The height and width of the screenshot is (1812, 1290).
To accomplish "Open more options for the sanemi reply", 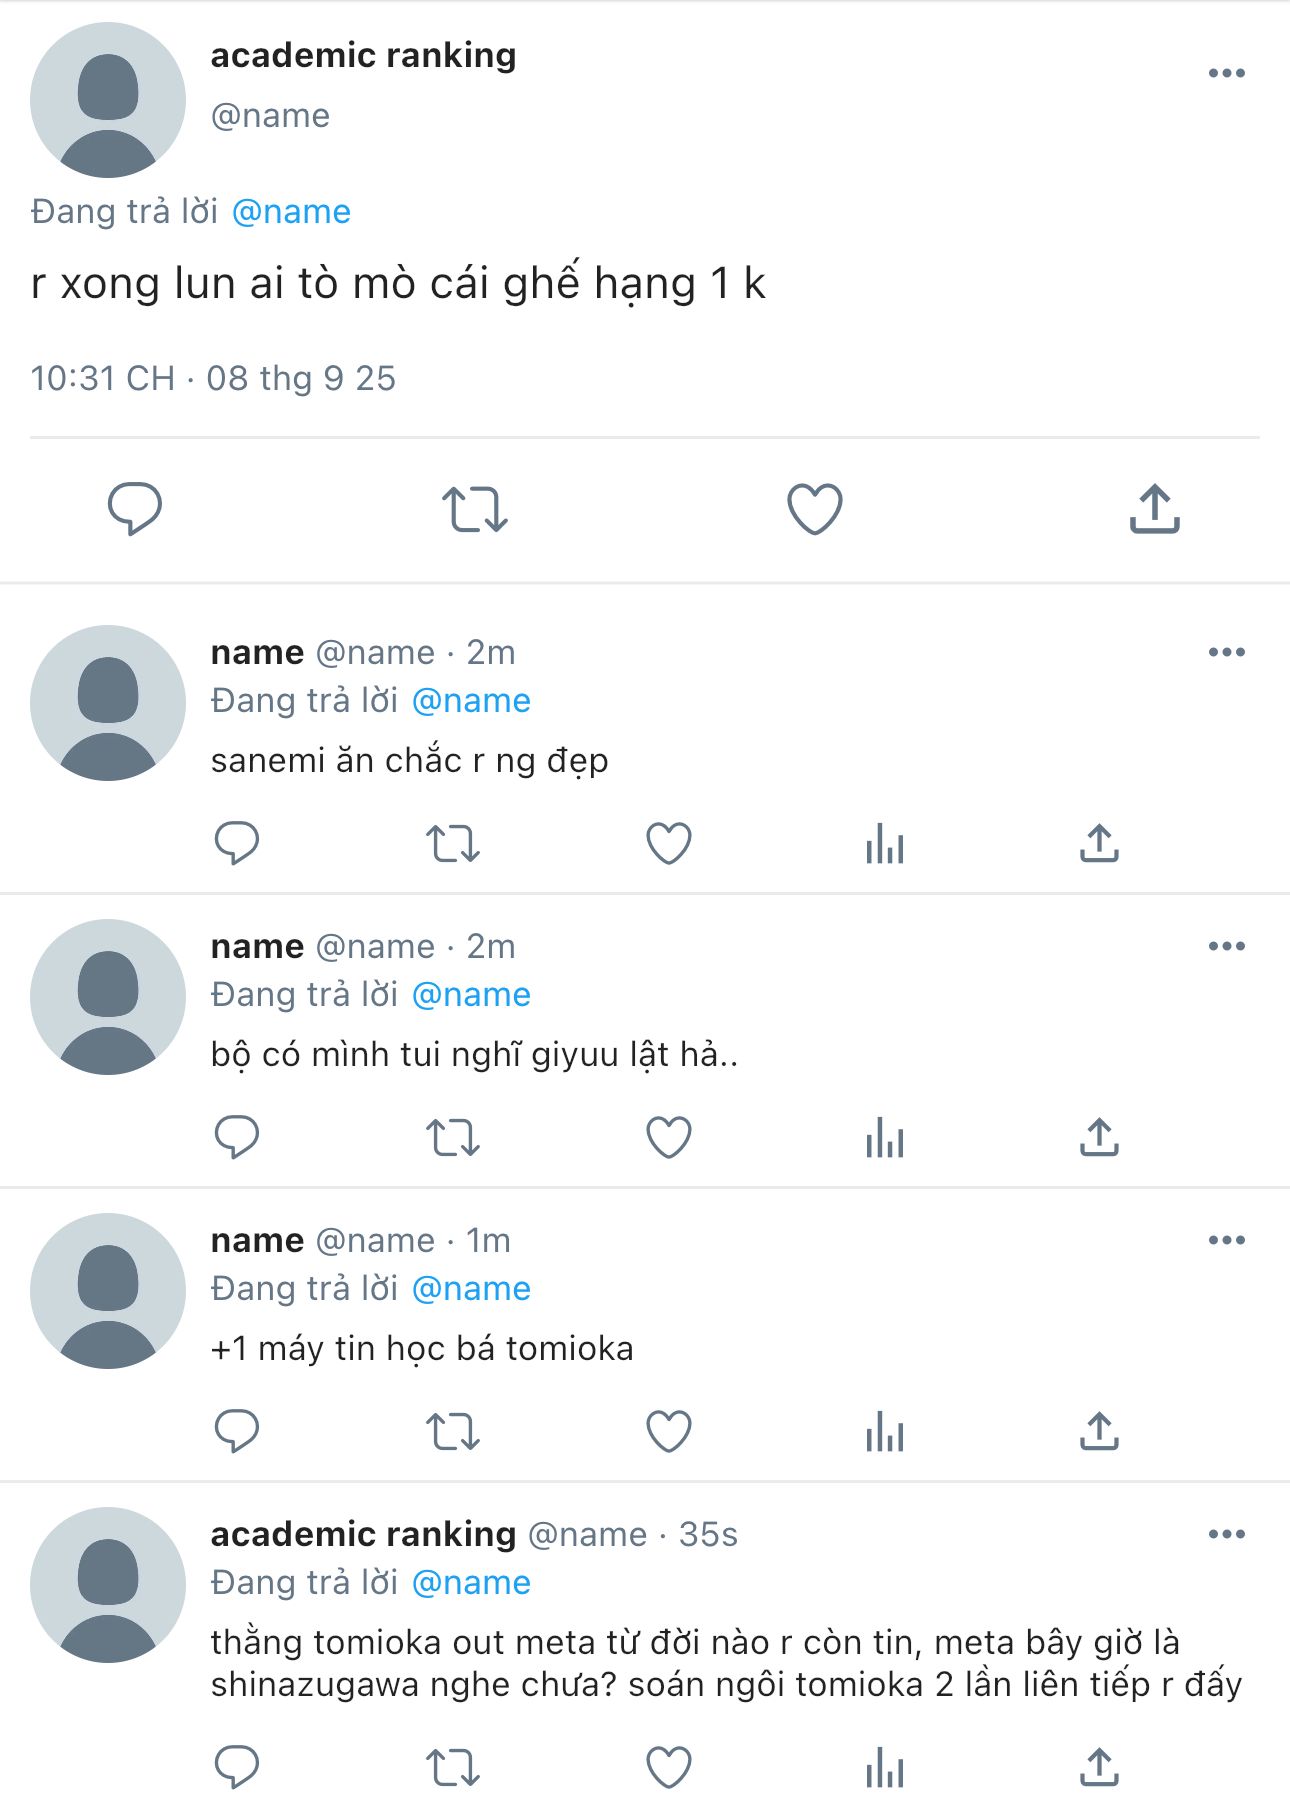I will click(x=1226, y=652).
